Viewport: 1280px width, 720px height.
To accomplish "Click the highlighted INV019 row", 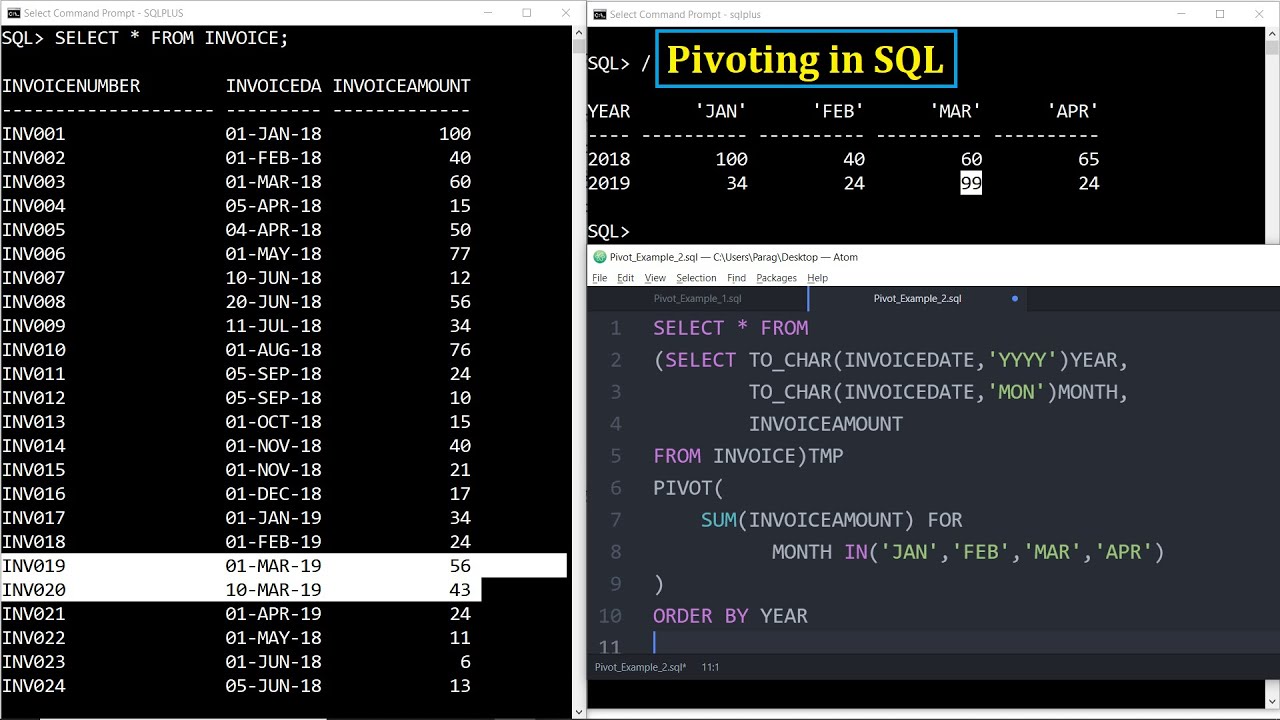I will [x=284, y=566].
